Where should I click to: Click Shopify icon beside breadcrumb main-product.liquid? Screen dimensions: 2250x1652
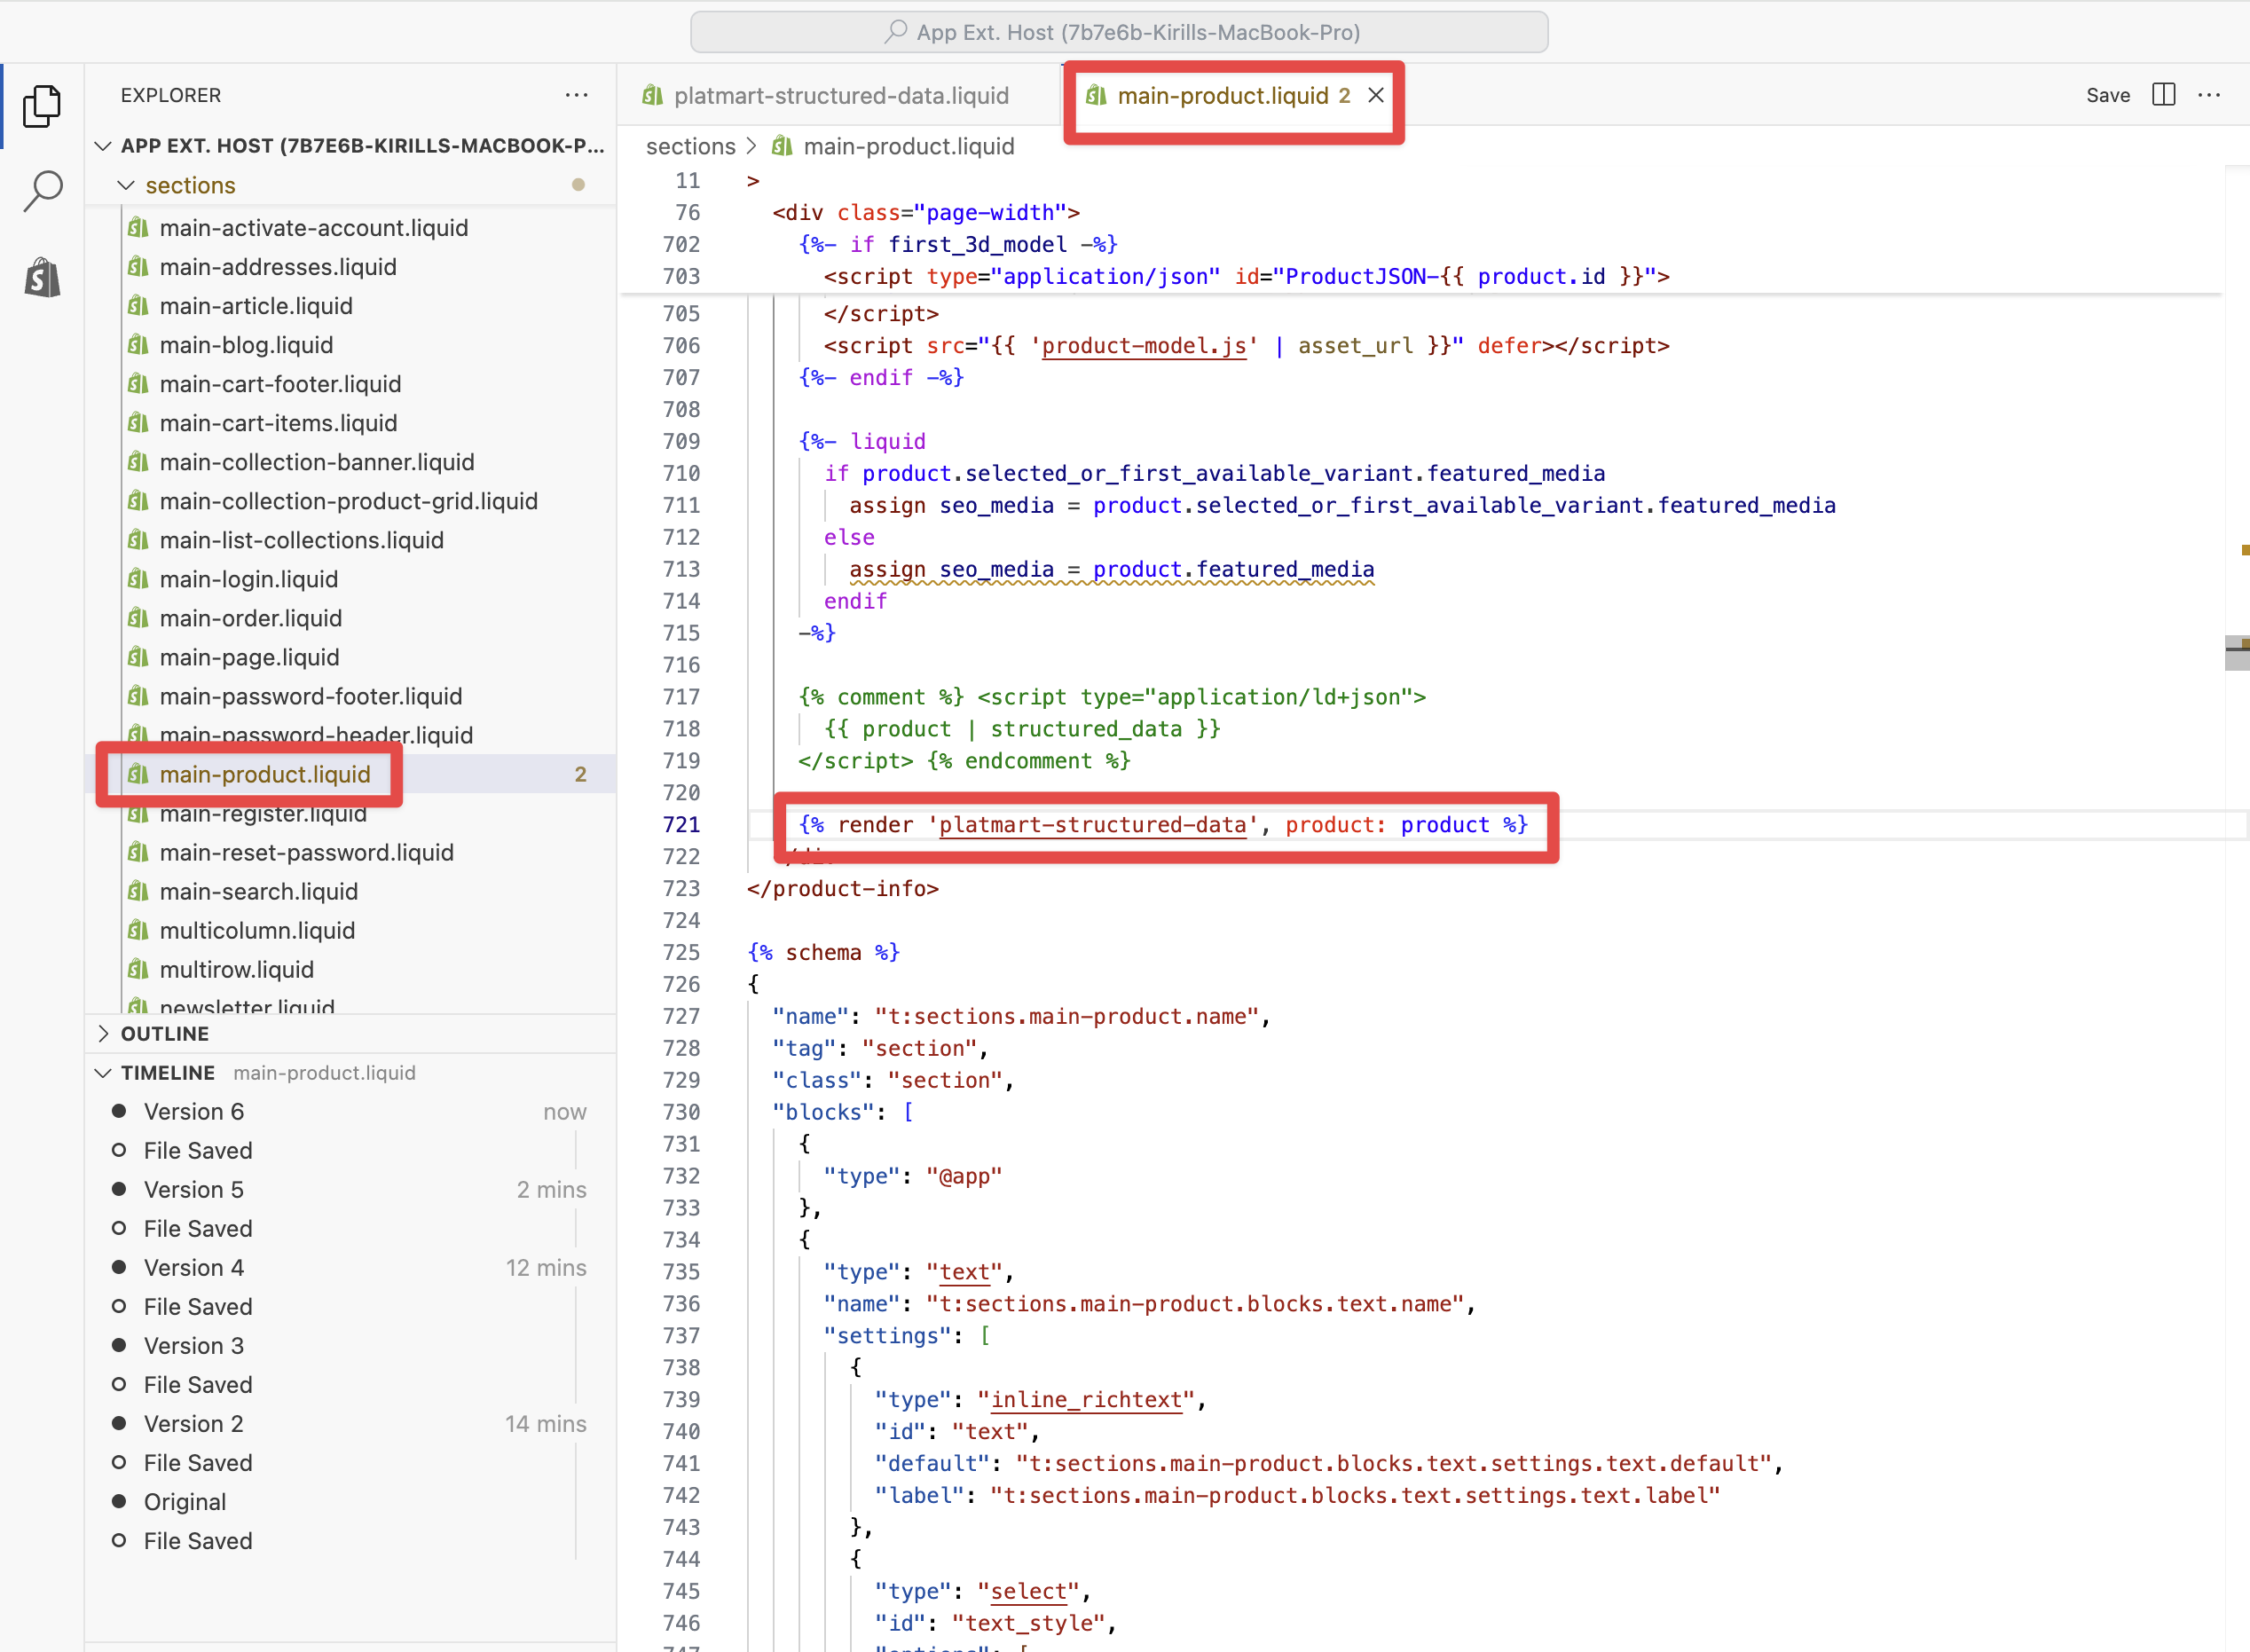(x=782, y=147)
